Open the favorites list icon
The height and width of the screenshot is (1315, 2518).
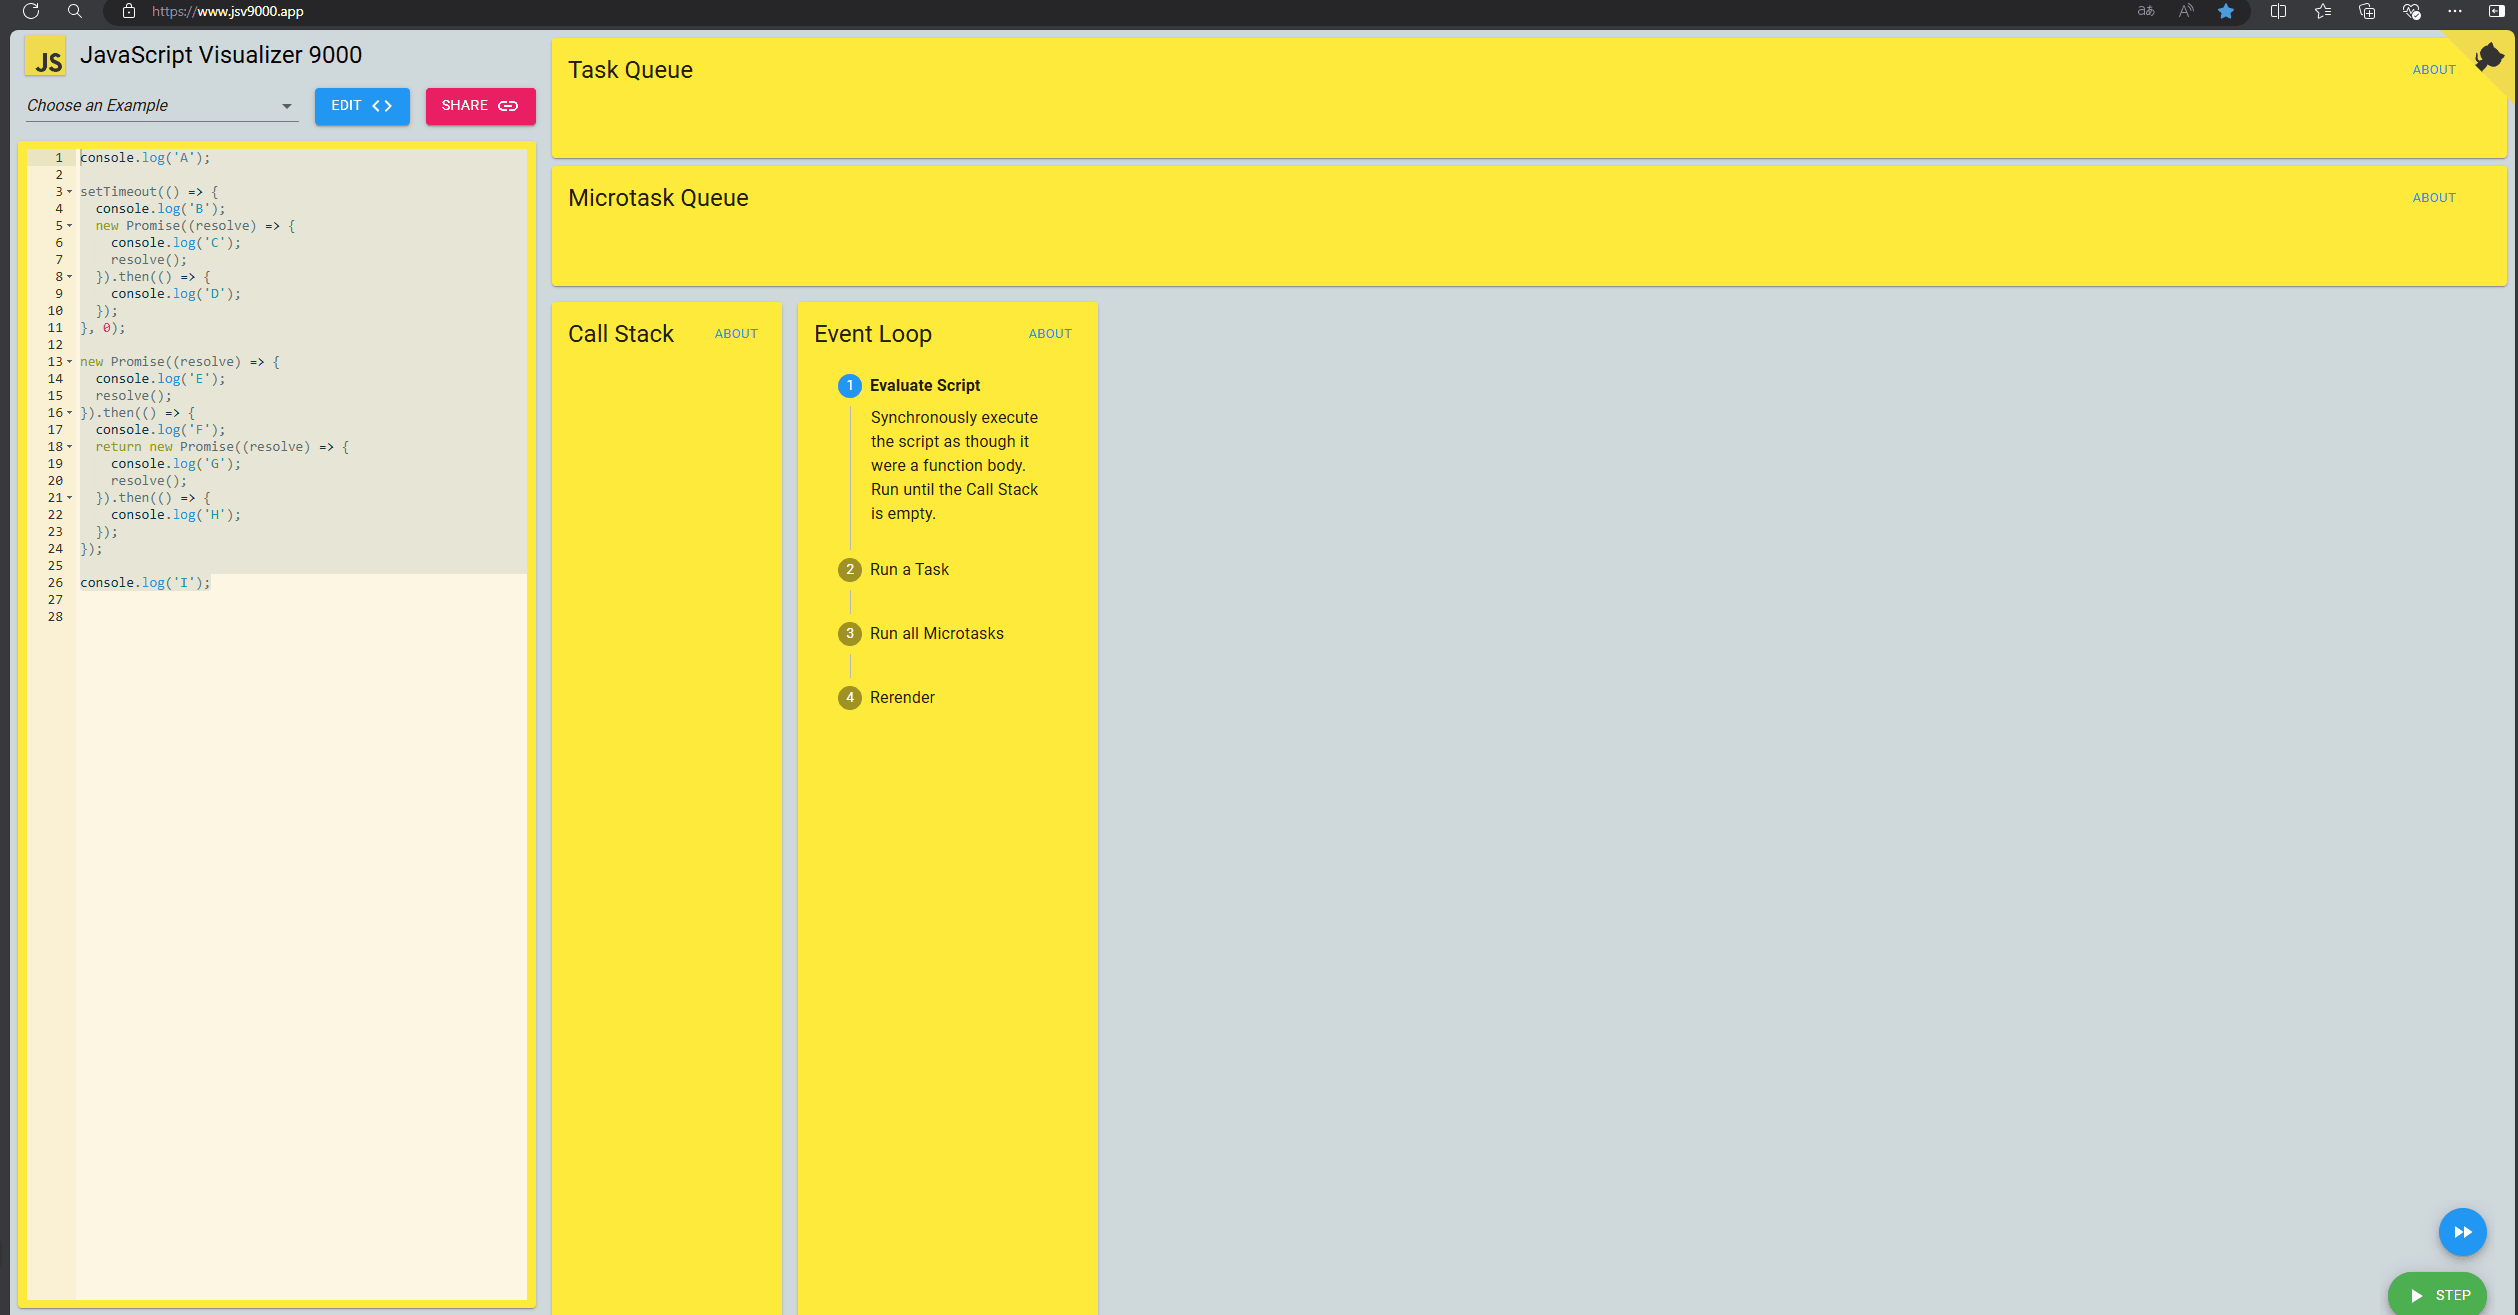[x=2323, y=11]
